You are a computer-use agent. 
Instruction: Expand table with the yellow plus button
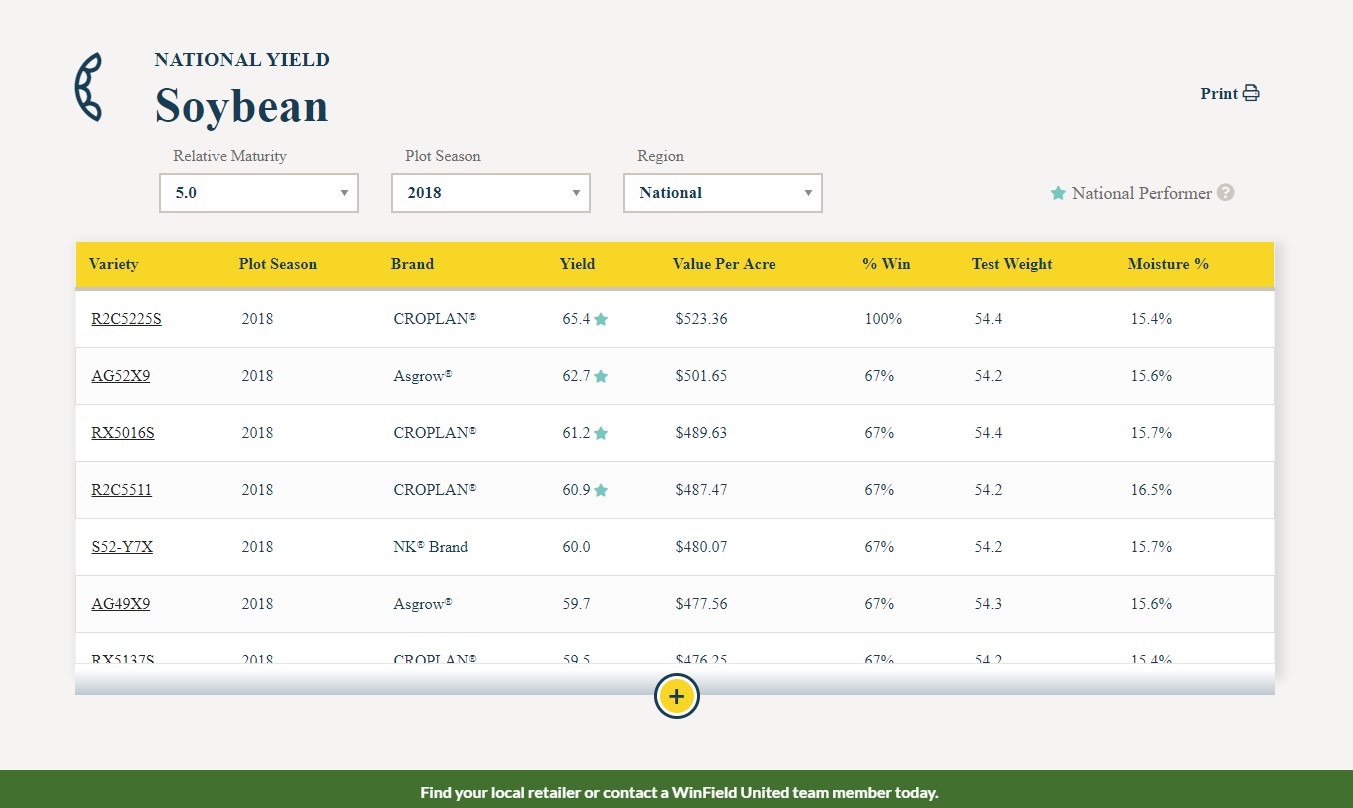pyautogui.click(x=677, y=696)
